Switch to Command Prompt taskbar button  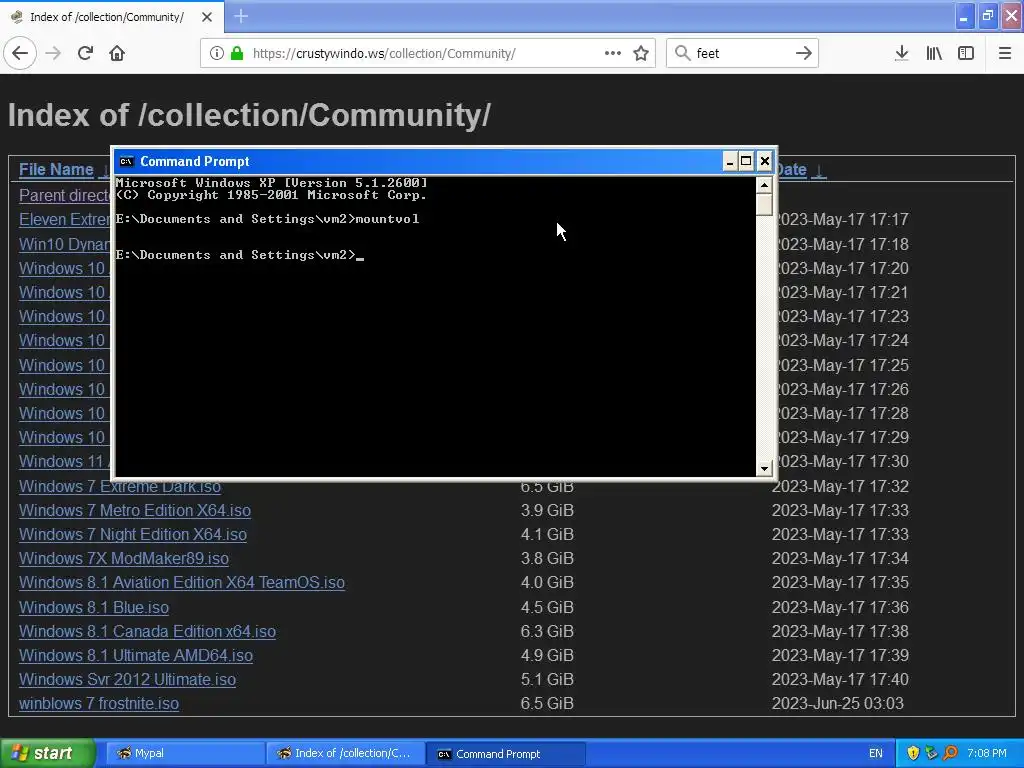tap(506, 754)
